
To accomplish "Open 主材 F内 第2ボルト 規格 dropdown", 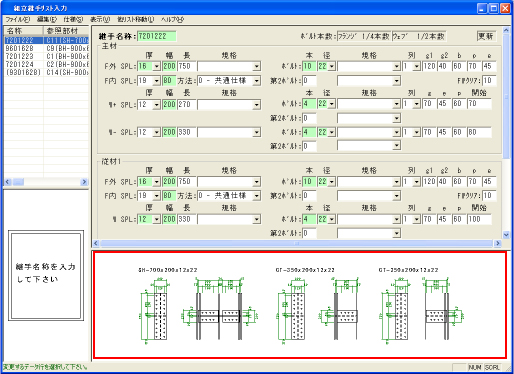I will (x=396, y=81).
